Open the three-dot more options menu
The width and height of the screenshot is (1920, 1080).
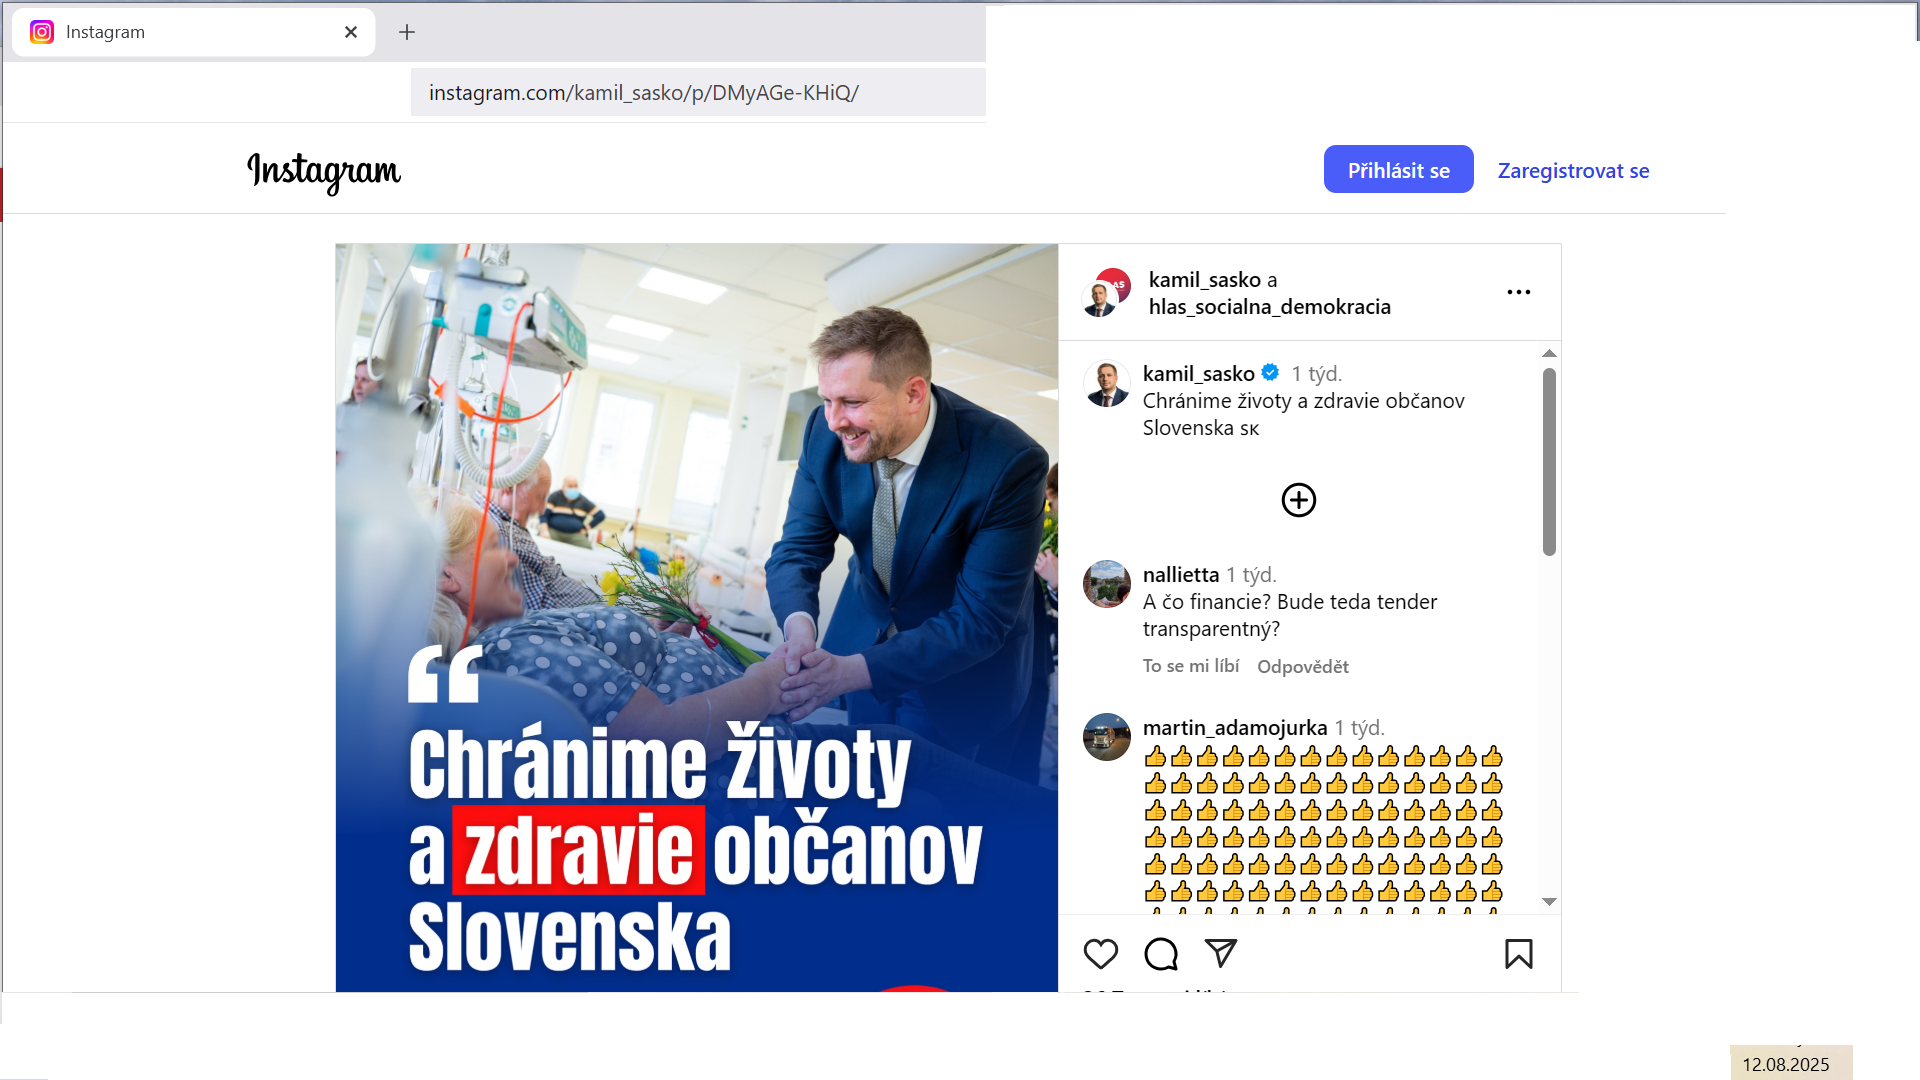[x=1518, y=292]
